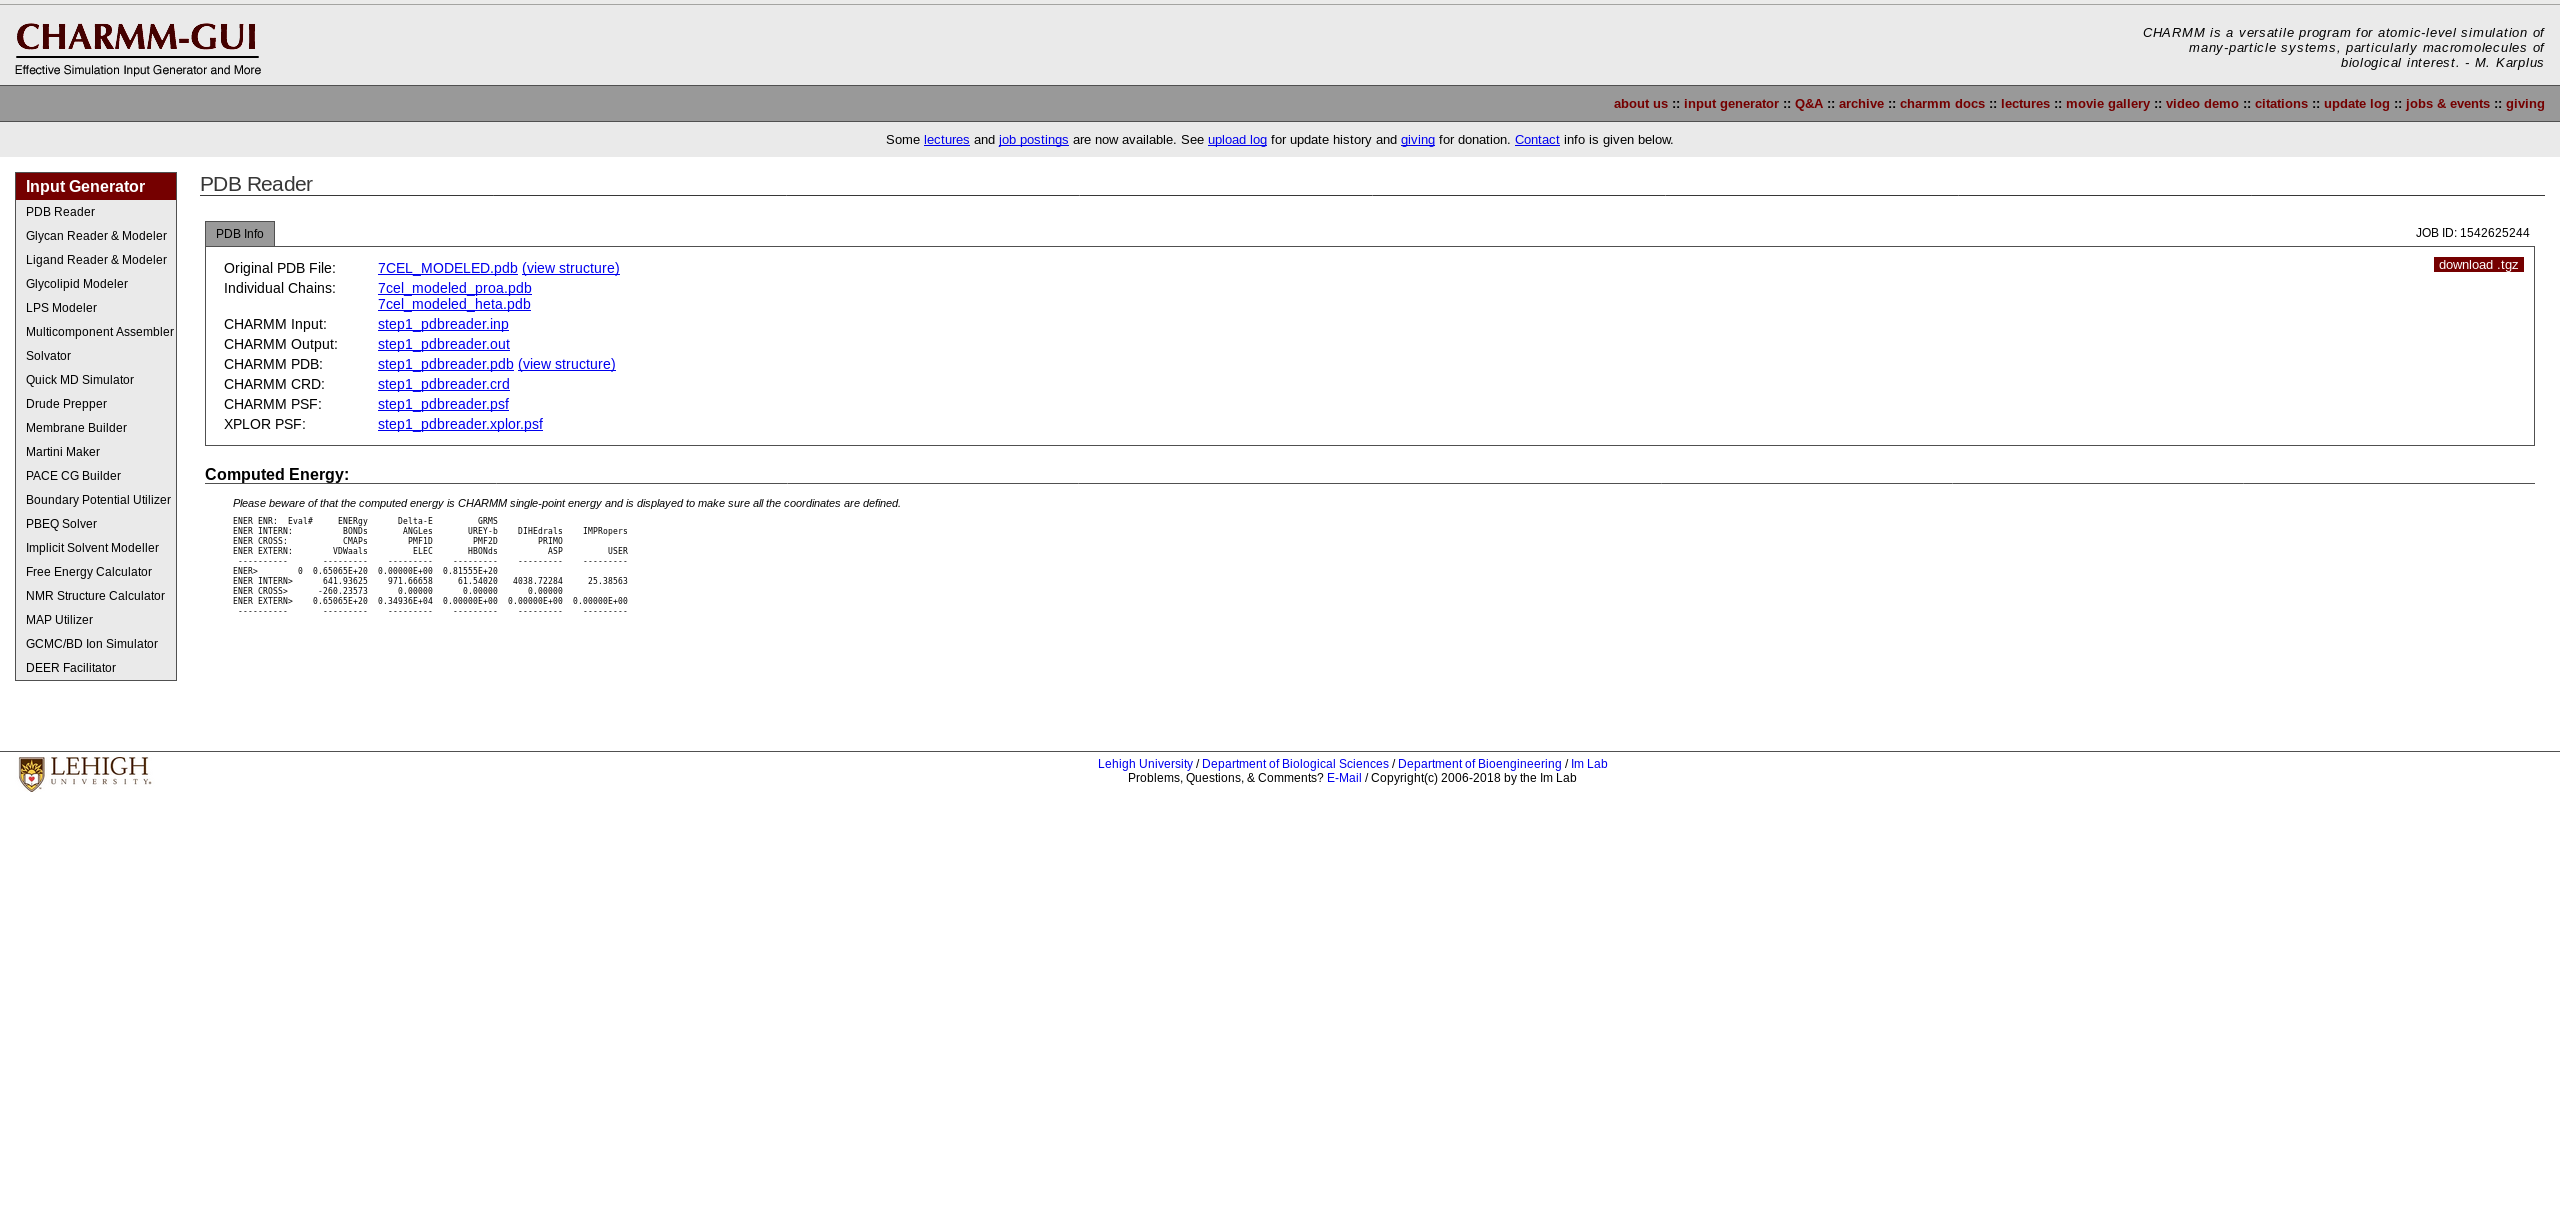Visit Lehigh University footer link
Screen dimensions: 2560x1215
tap(1145, 764)
